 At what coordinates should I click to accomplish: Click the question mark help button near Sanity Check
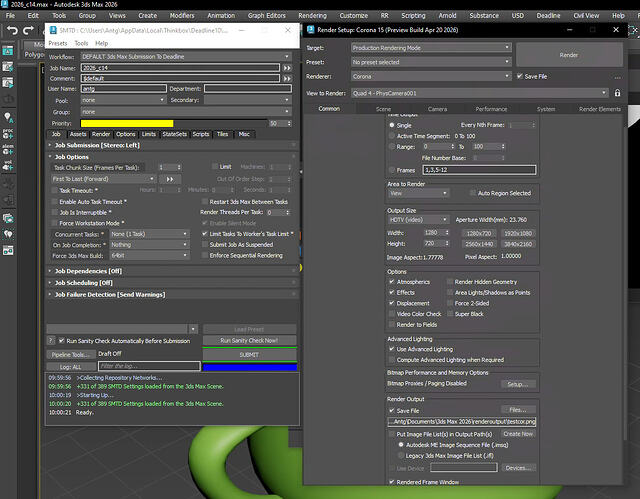point(51,340)
